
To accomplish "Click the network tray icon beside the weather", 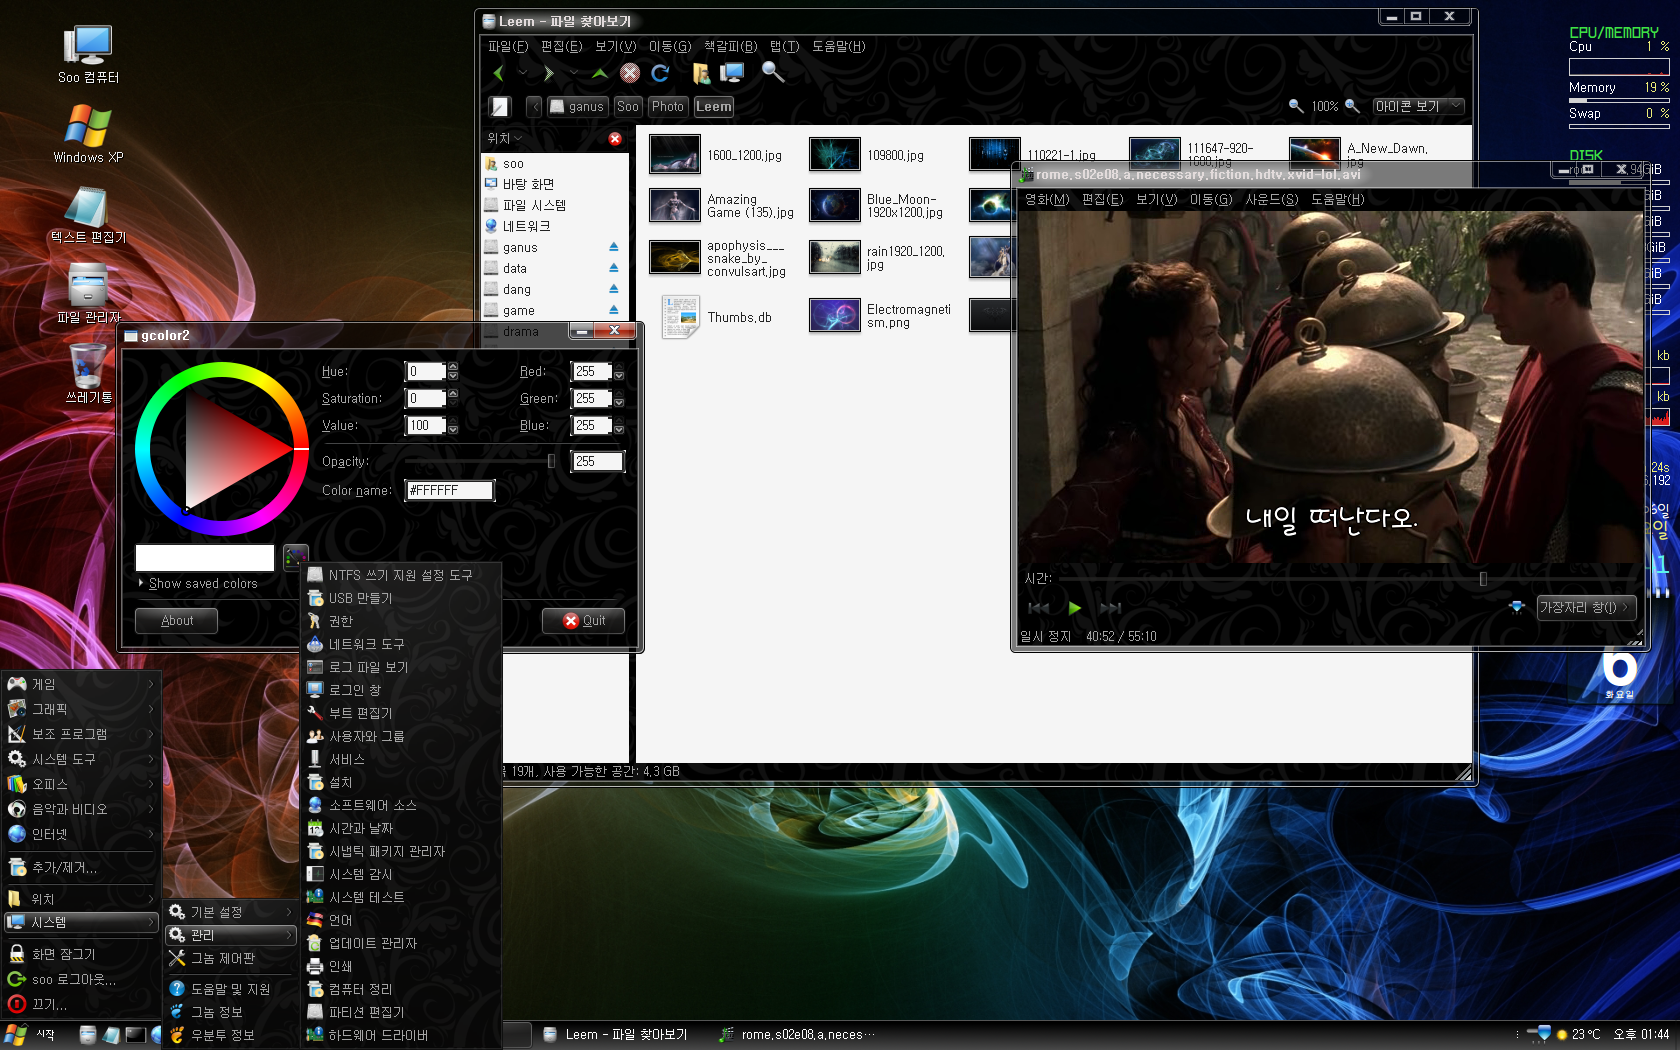I will tap(1541, 1034).
